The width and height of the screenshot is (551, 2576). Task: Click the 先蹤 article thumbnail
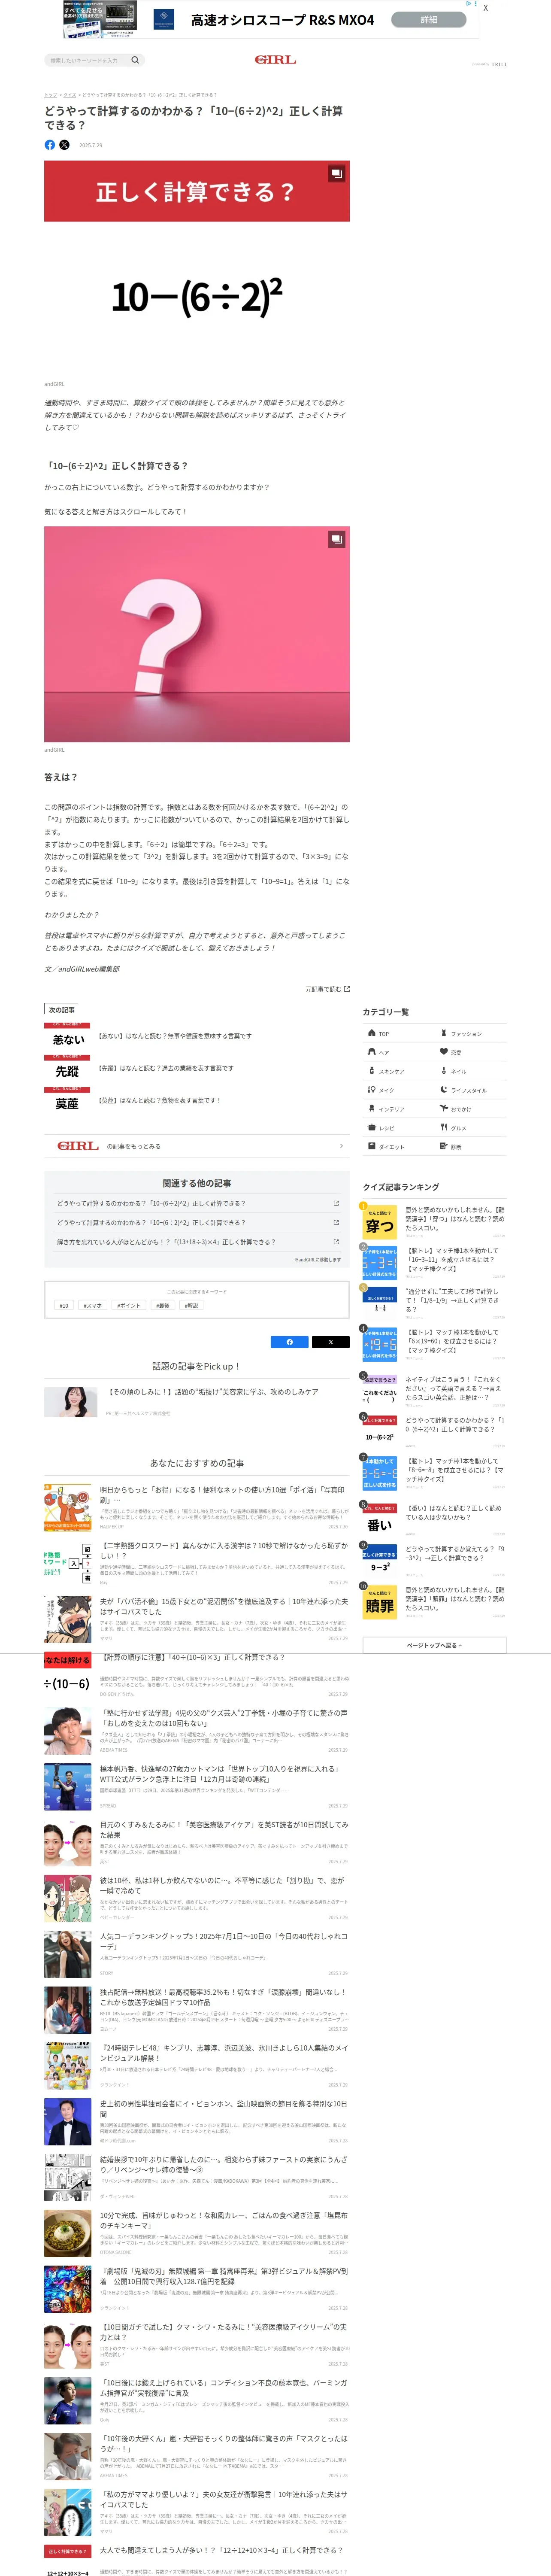(67, 1069)
